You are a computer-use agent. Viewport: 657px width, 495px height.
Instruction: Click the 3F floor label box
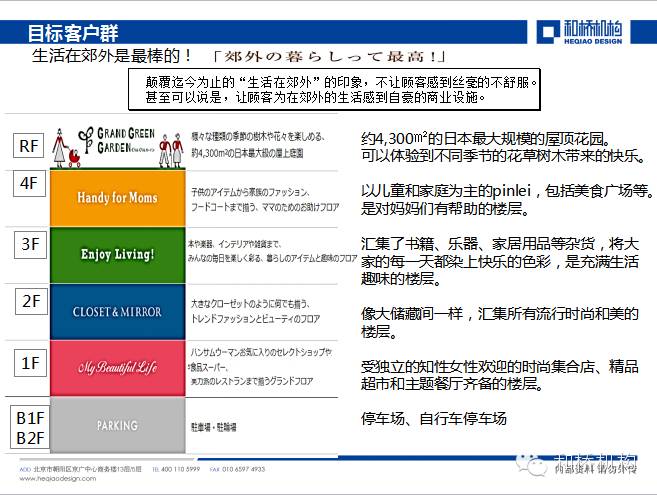coord(31,244)
